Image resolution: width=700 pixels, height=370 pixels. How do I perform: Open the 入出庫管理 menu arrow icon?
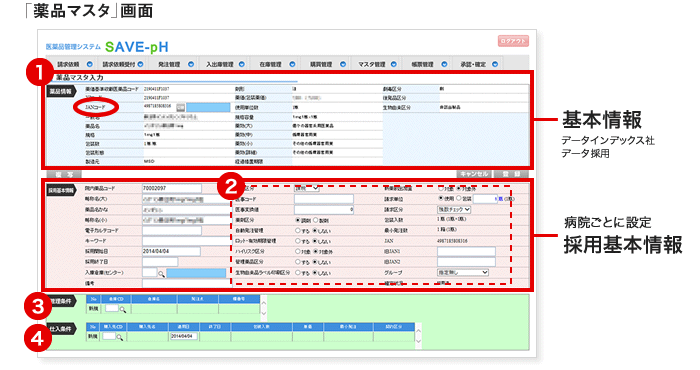point(242,64)
